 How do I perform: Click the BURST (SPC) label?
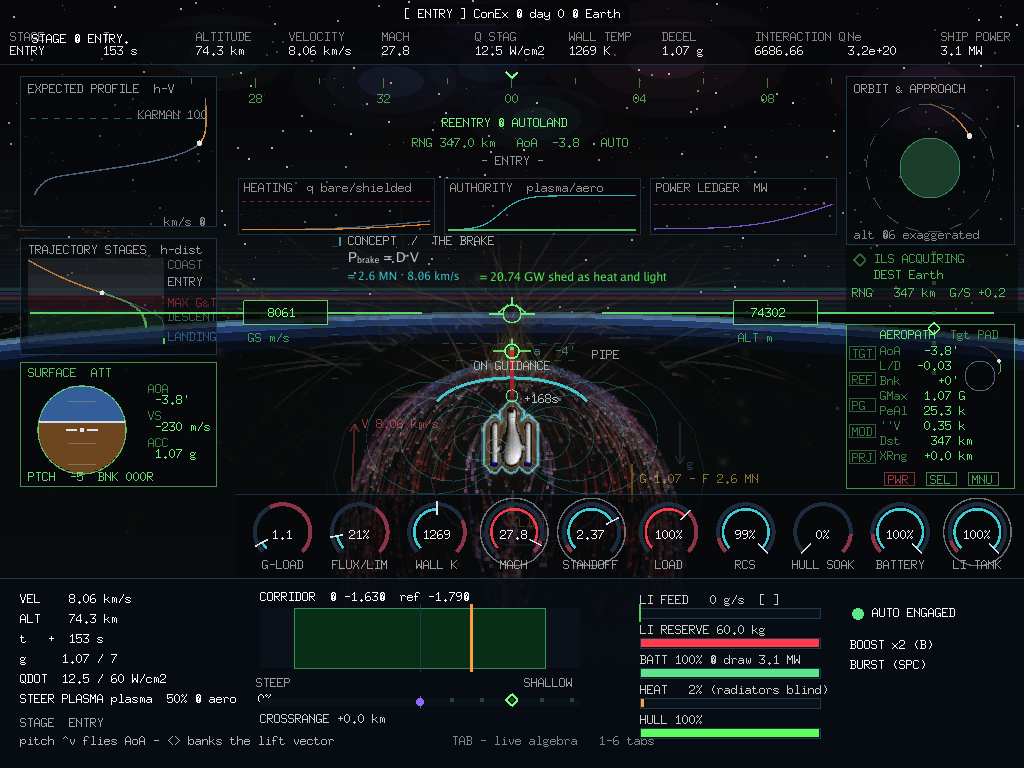pyautogui.click(x=888, y=665)
